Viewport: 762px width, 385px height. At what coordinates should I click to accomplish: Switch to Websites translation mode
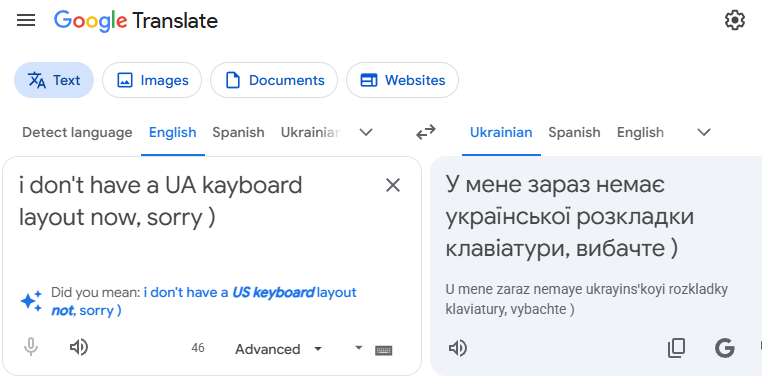pos(402,80)
